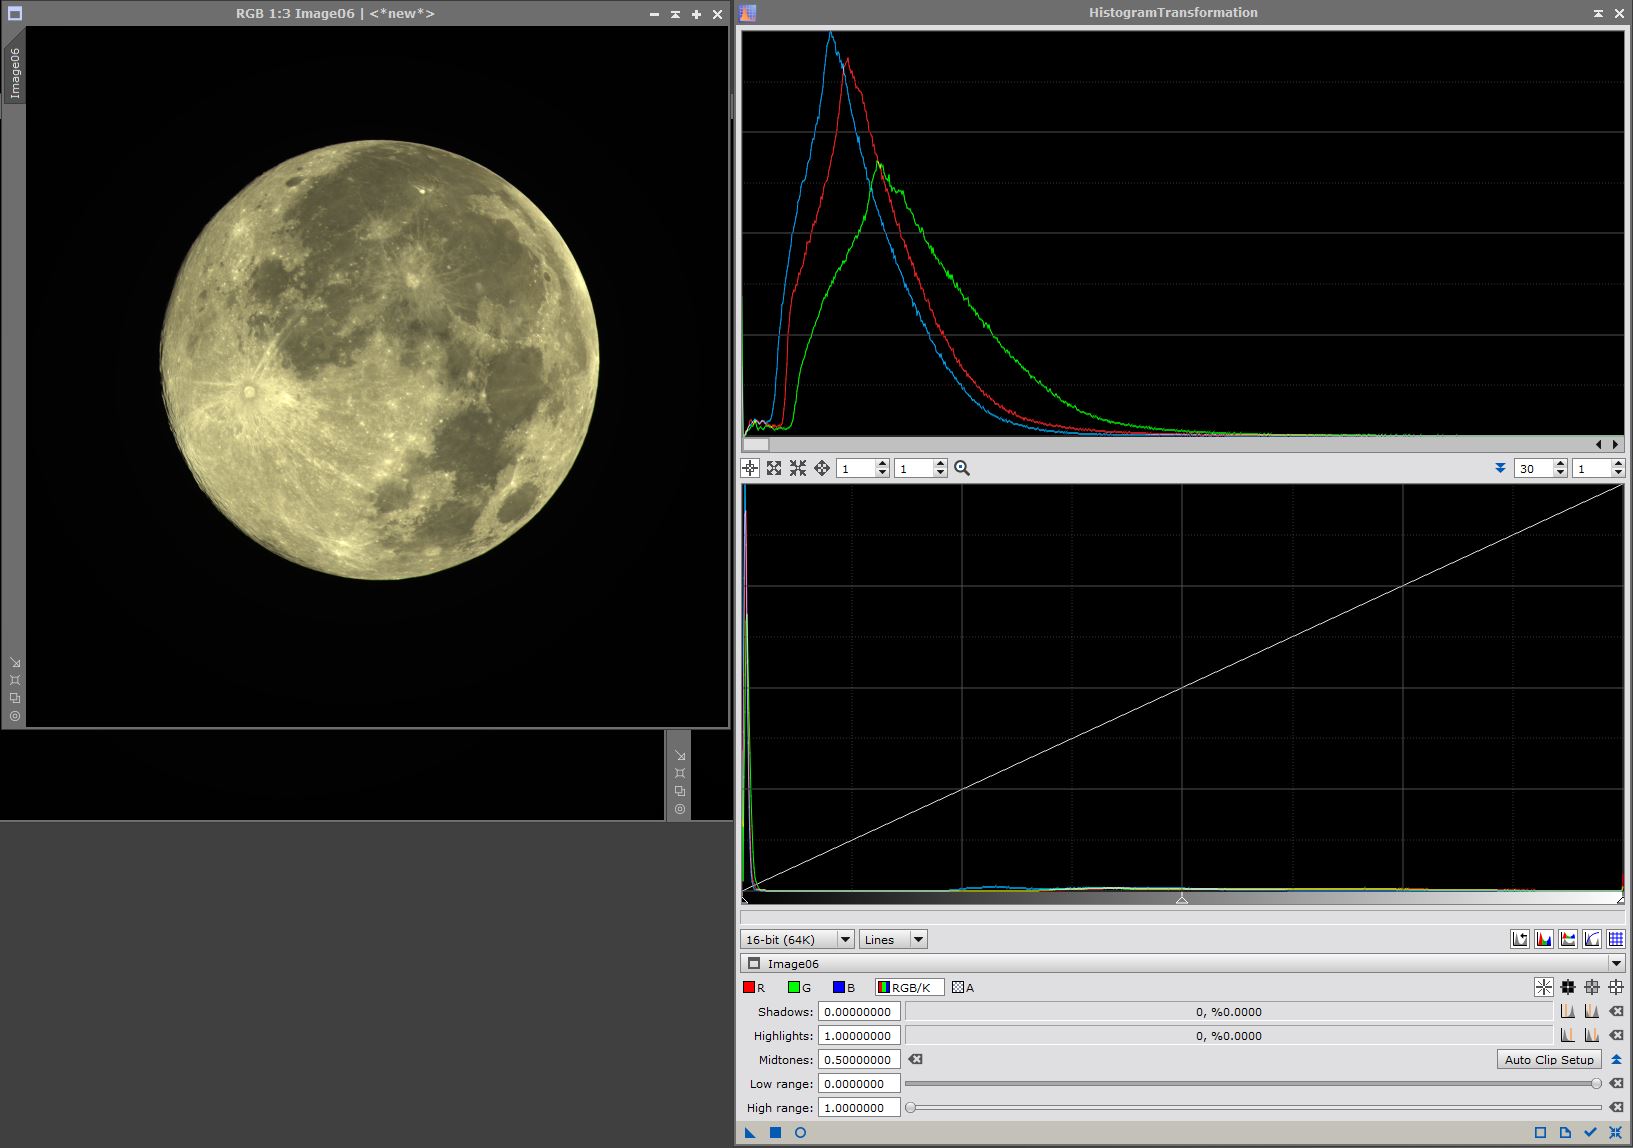The image size is (1633, 1148).
Task: Reset high range value icon
Action: (x=1616, y=1107)
